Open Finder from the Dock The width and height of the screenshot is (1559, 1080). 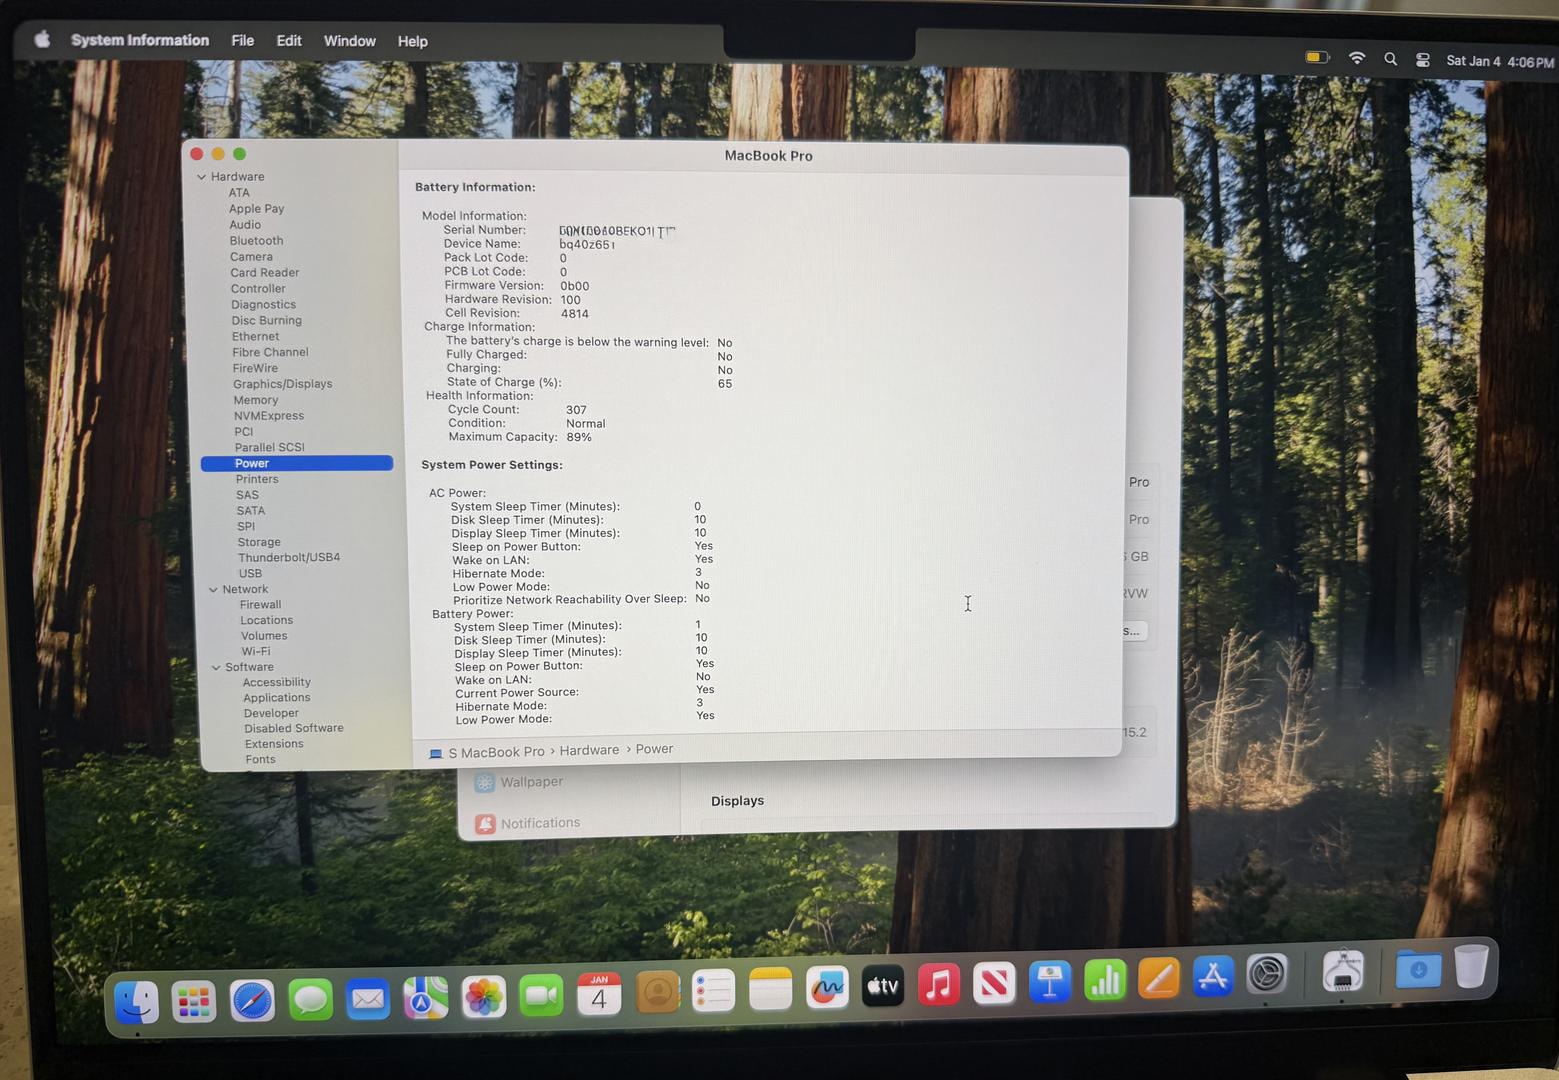pyautogui.click(x=136, y=1001)
